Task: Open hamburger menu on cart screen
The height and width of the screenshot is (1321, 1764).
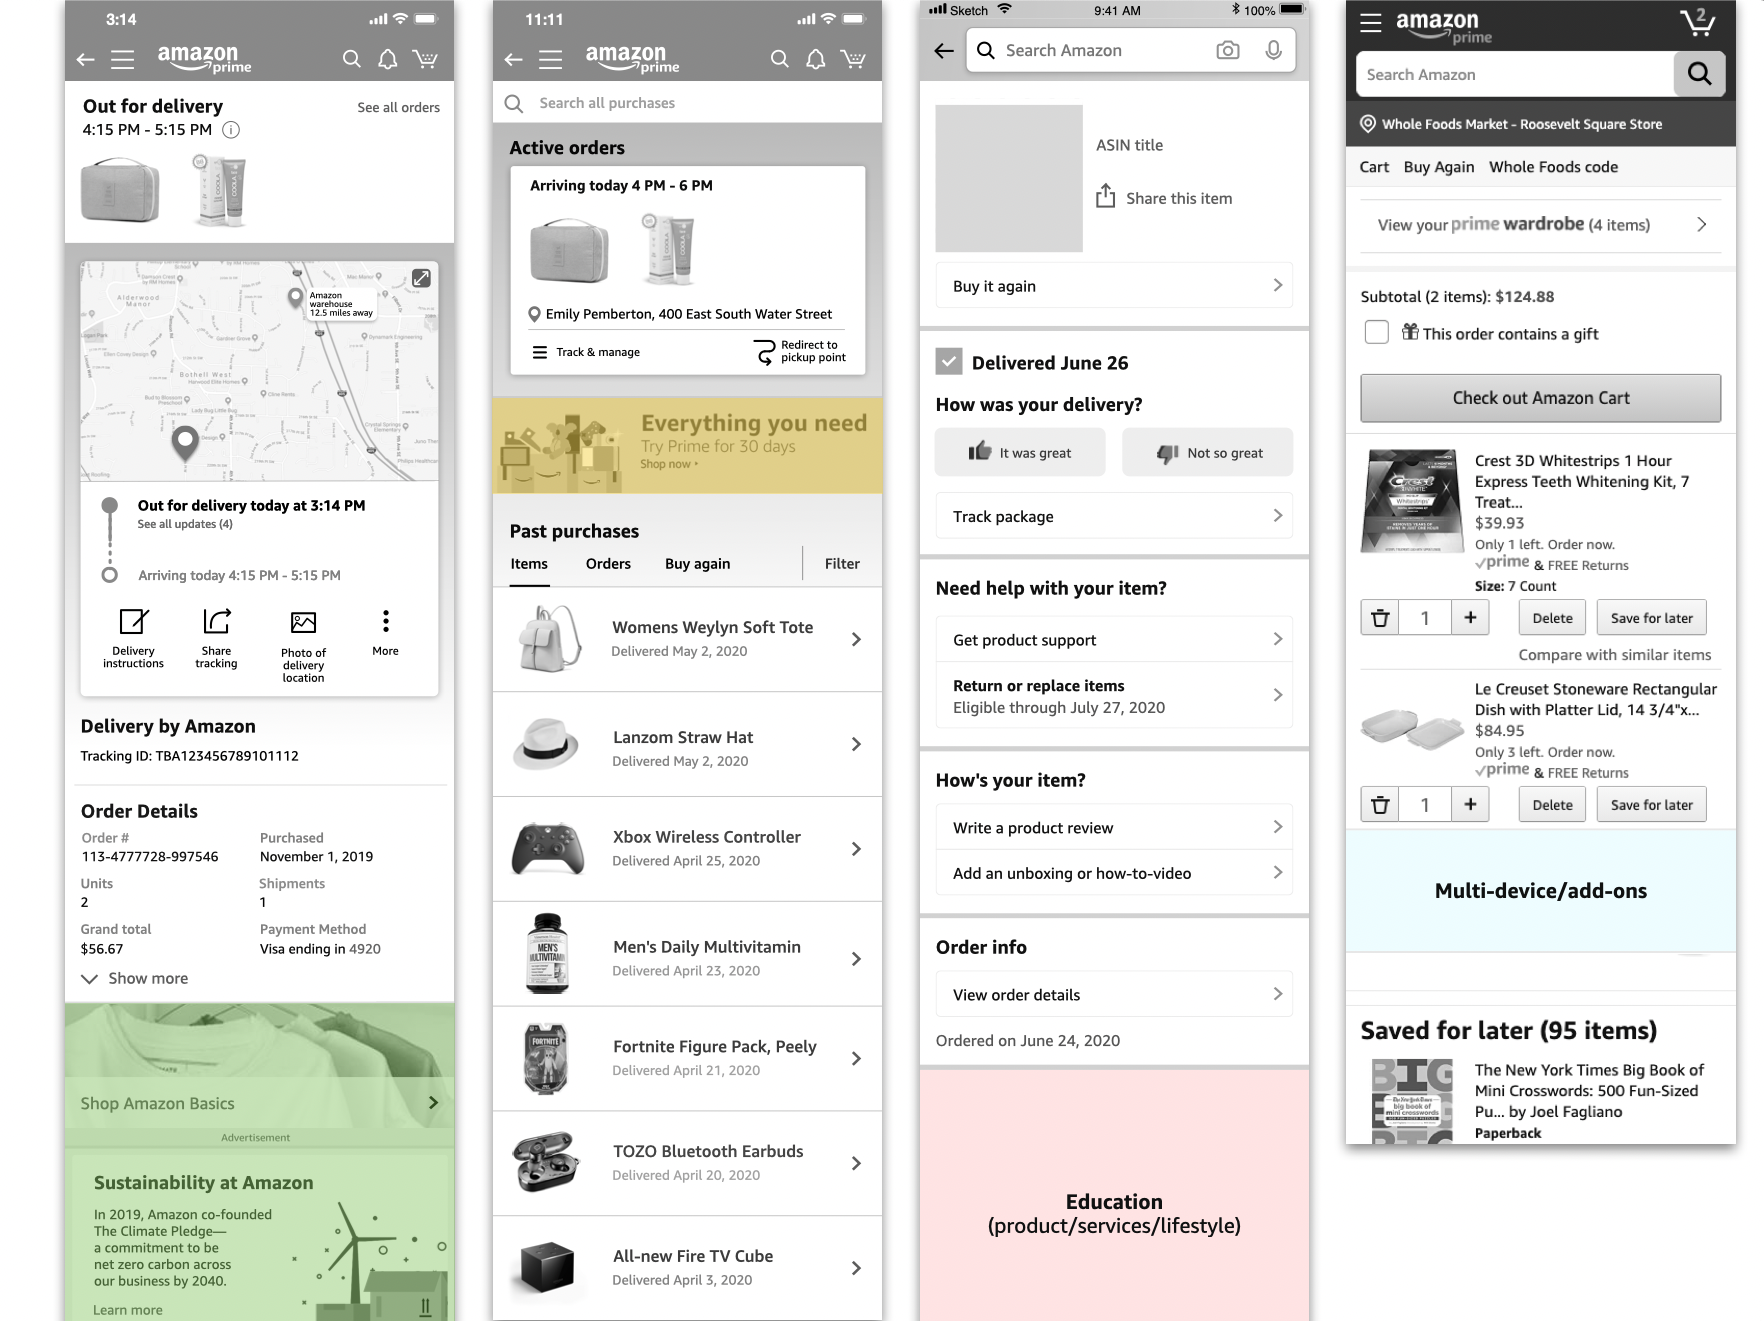Action: click(x=1370, y=22)
